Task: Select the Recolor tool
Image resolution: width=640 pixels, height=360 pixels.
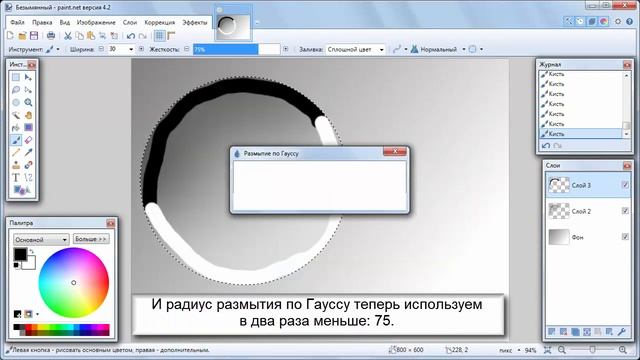Action: (28, 165)
